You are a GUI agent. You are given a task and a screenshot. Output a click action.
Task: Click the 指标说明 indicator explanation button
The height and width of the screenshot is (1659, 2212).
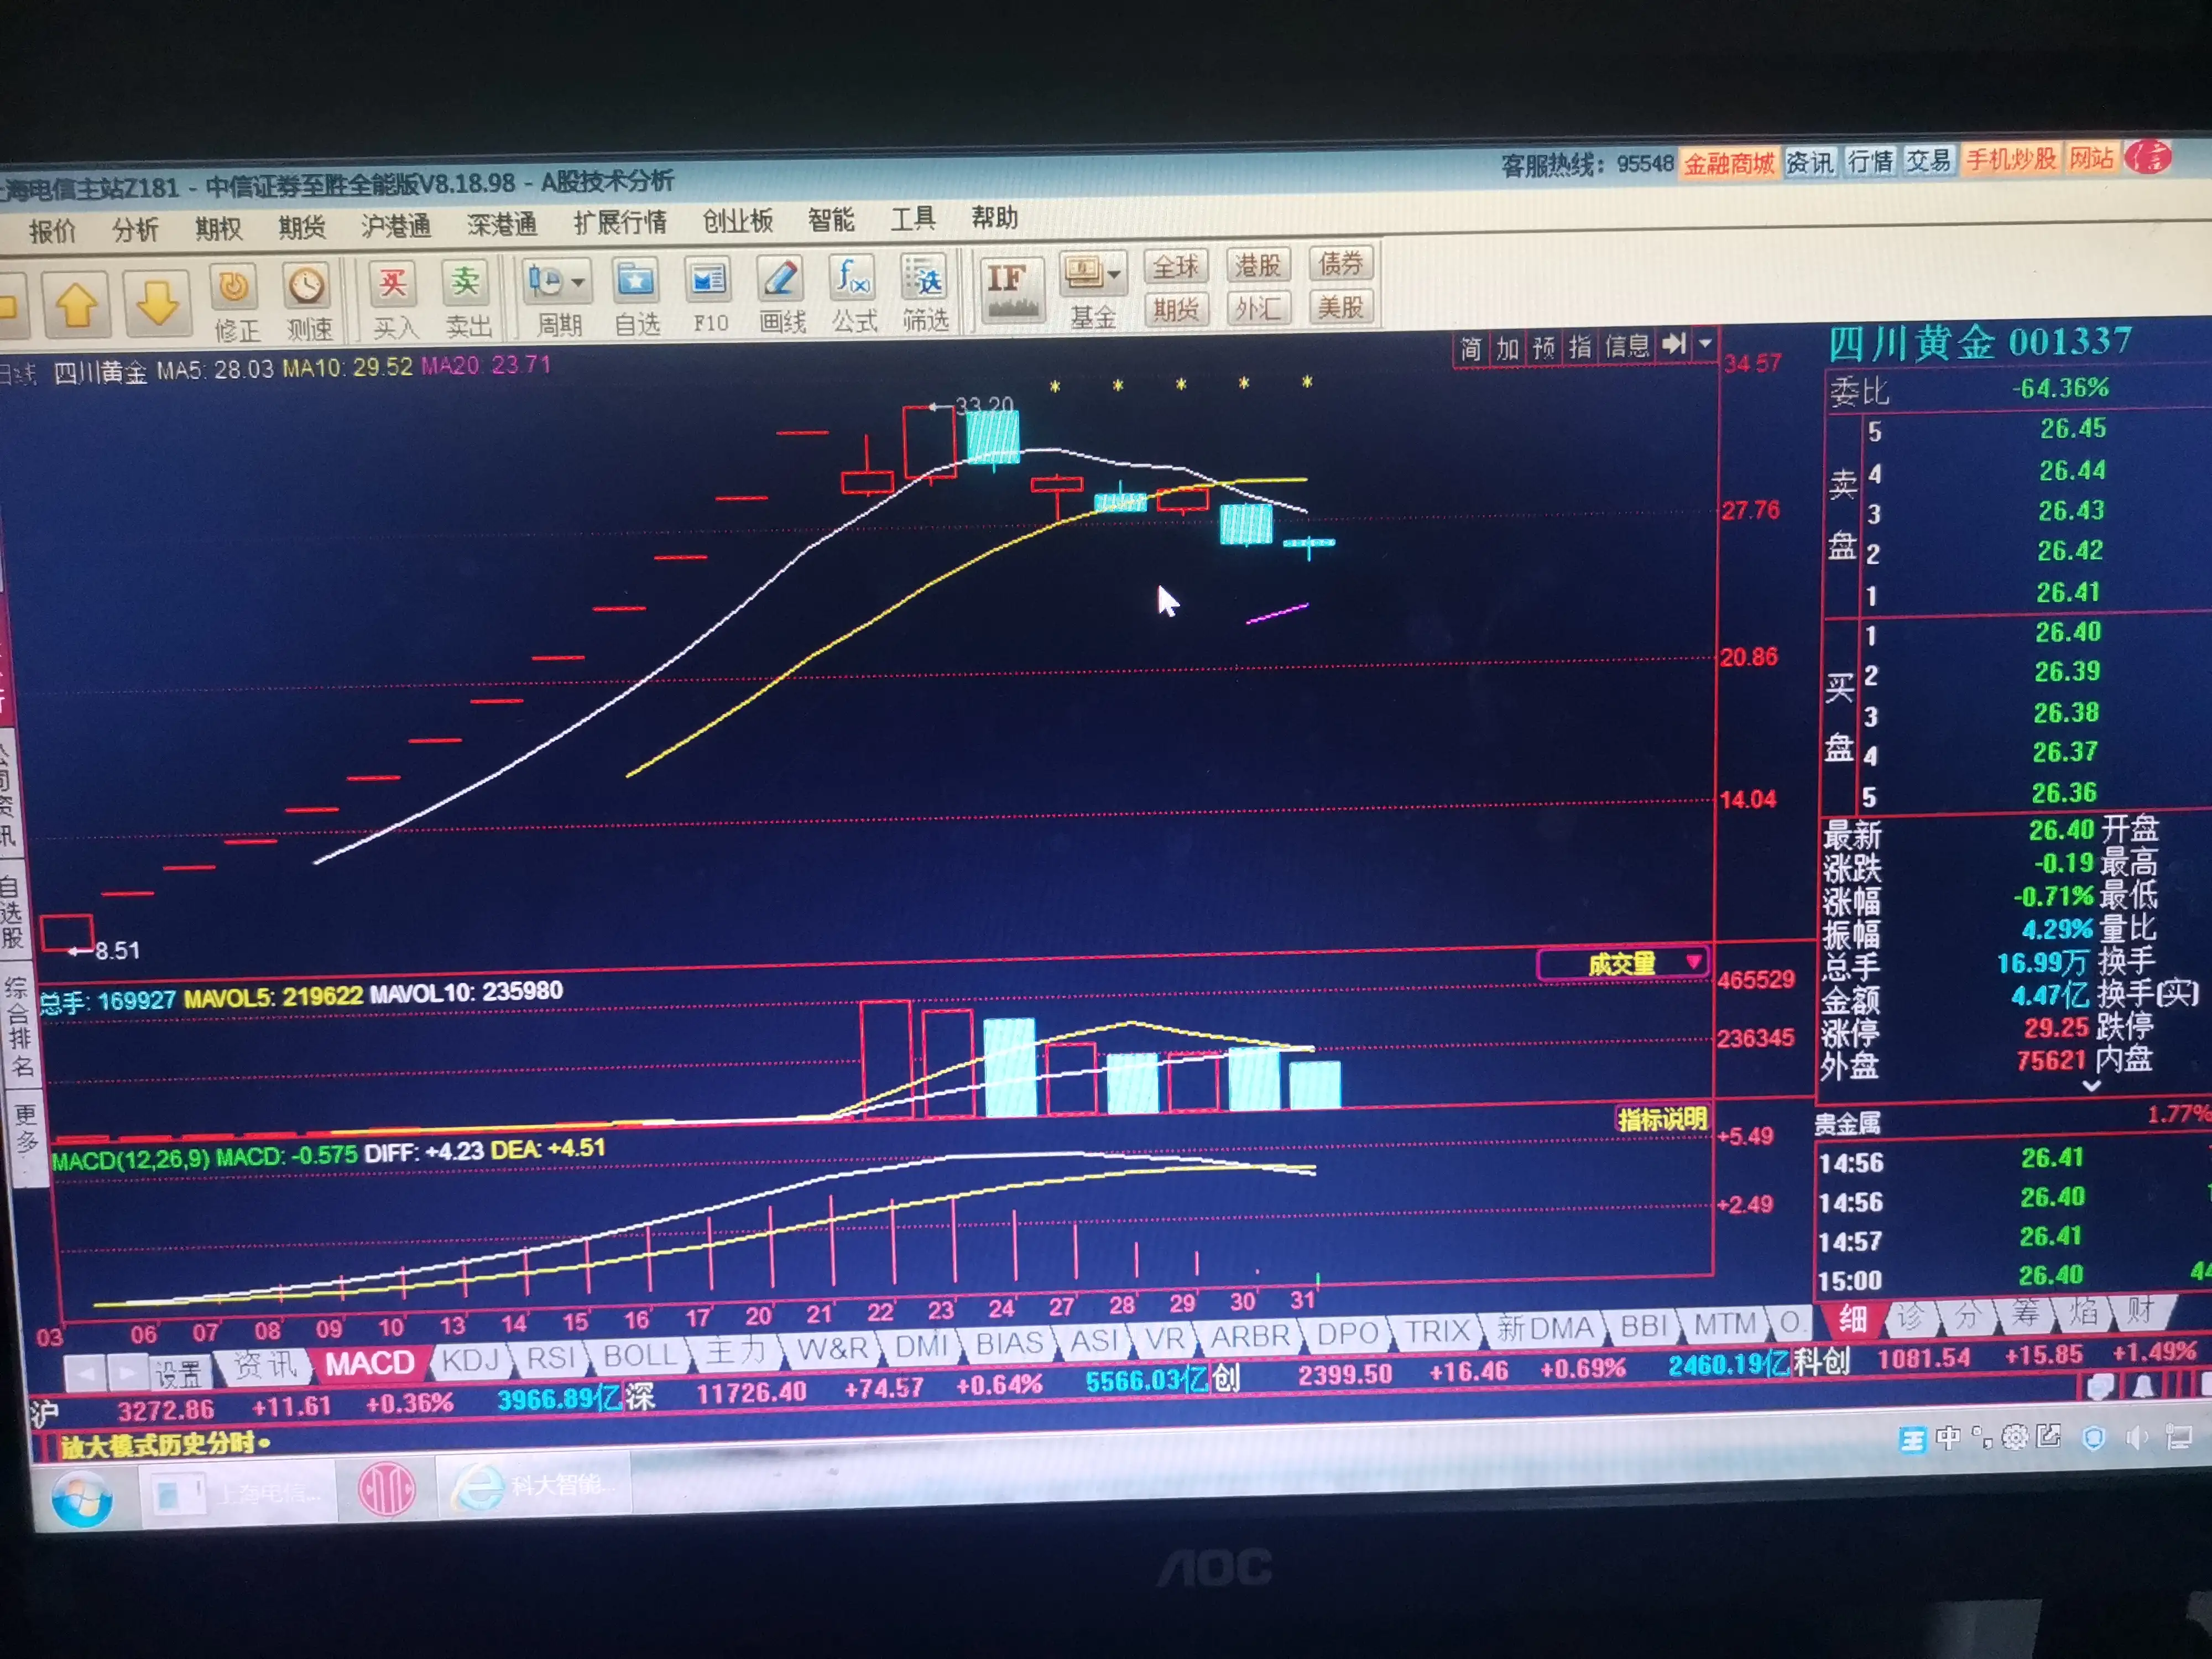(x=1661, y=1119)
